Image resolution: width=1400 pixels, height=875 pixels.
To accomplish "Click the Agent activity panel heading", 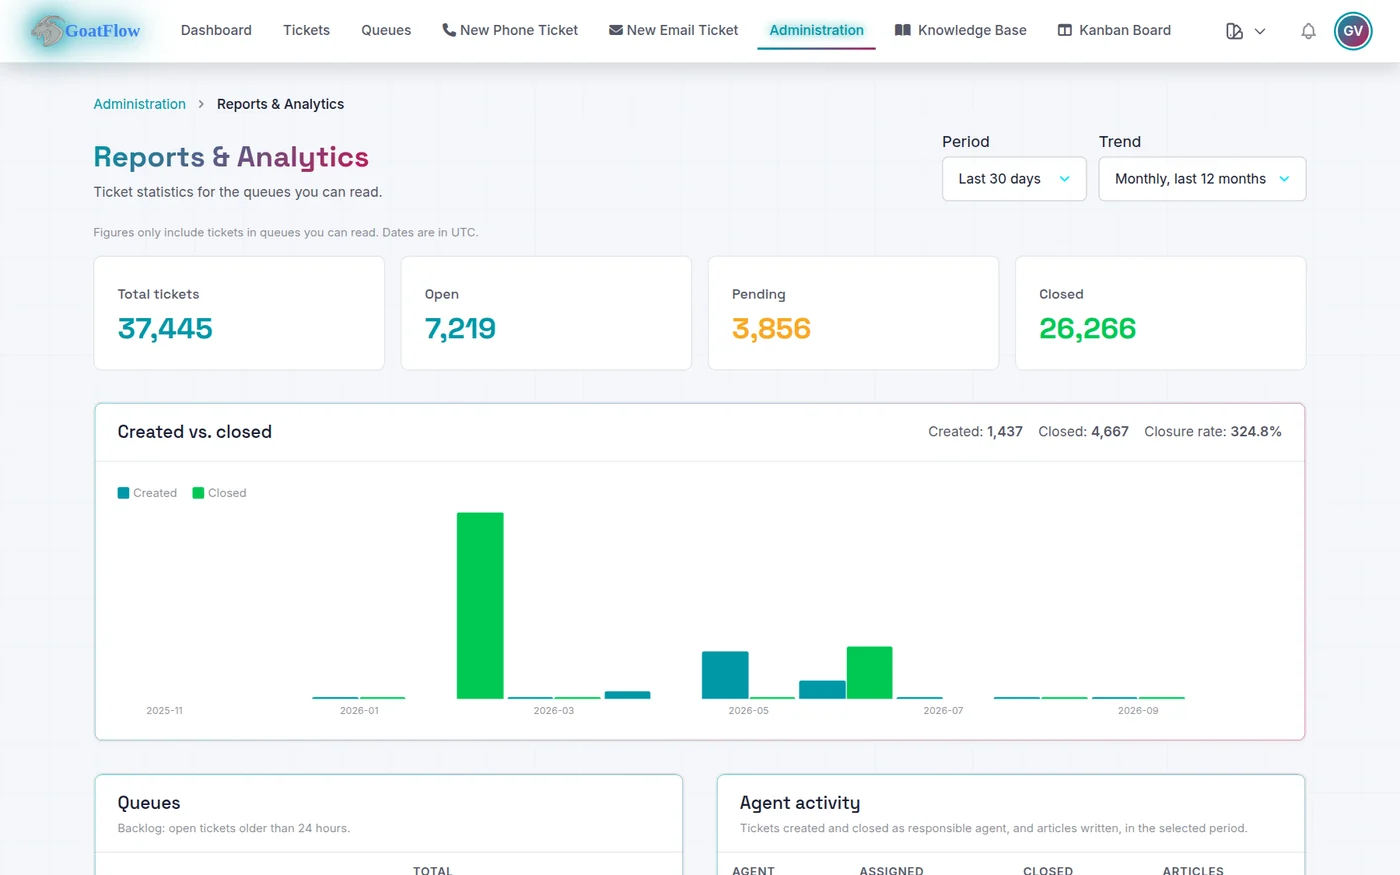I will click(x=800, y=803).
